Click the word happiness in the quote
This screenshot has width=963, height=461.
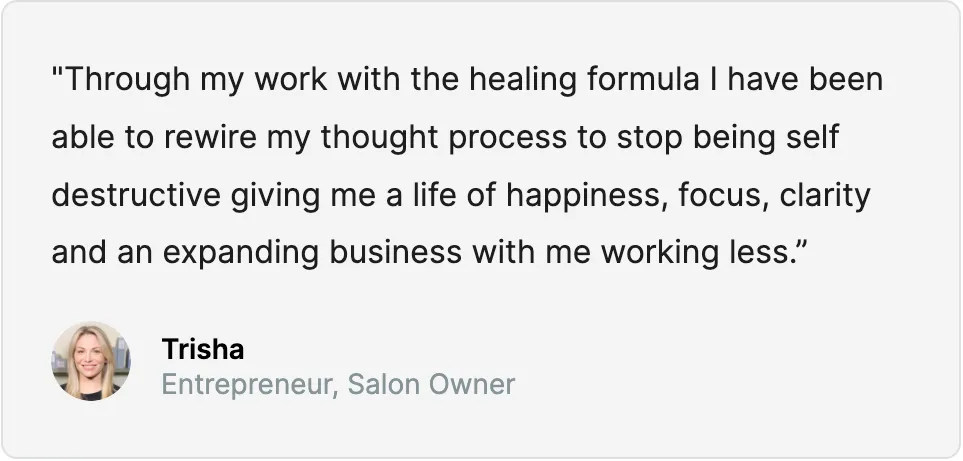point(587,196)
